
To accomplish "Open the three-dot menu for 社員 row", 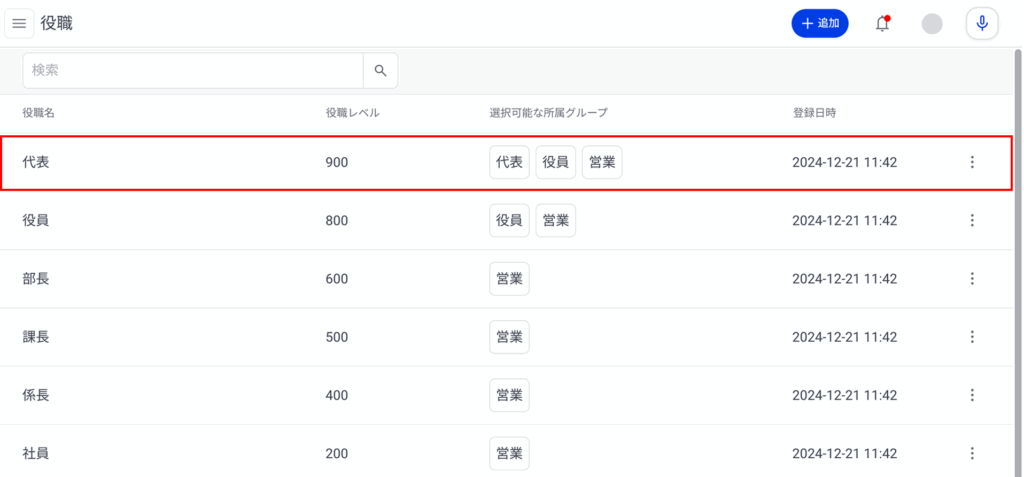I will coord(972,453).
